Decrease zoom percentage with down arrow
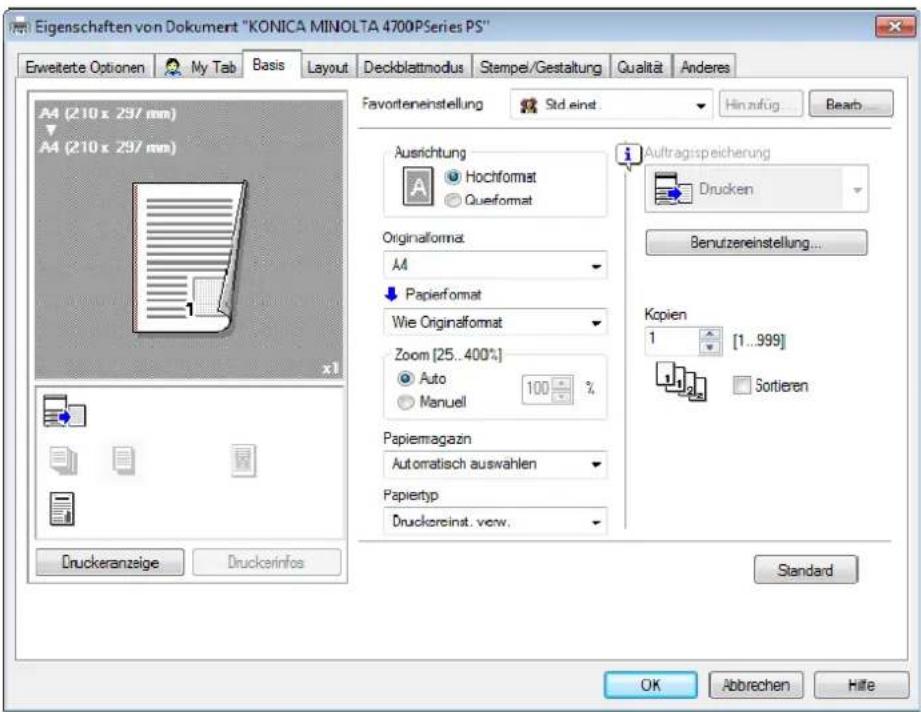The image size is (921, 712). tap(562, 397)
